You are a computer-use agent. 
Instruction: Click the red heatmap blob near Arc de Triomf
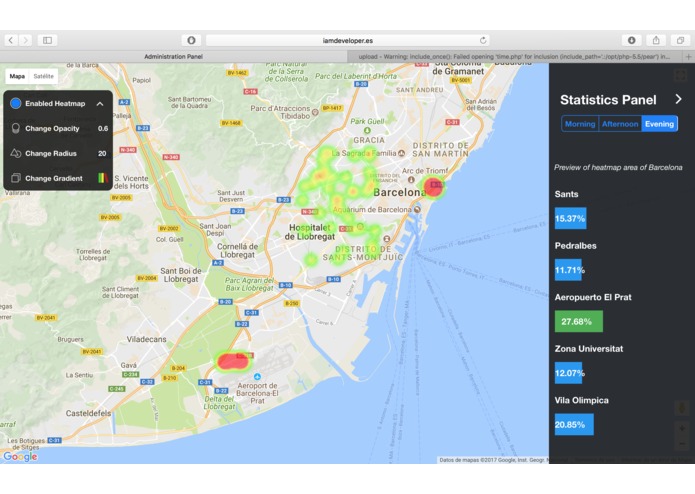click(433, 187)
